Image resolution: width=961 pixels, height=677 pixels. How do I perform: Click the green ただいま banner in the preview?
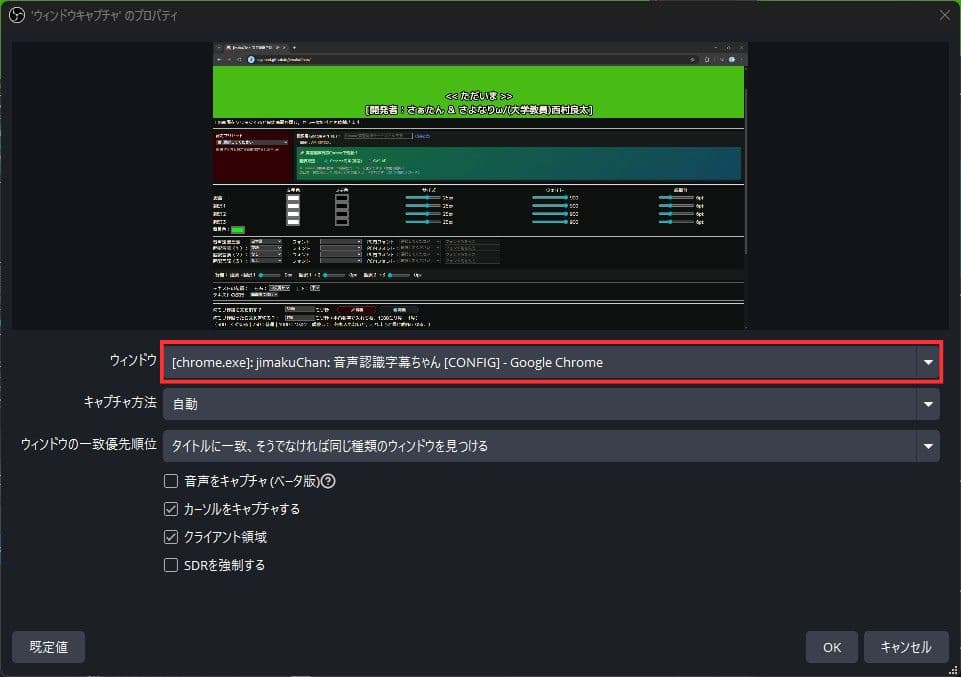(x=480, y=92)
